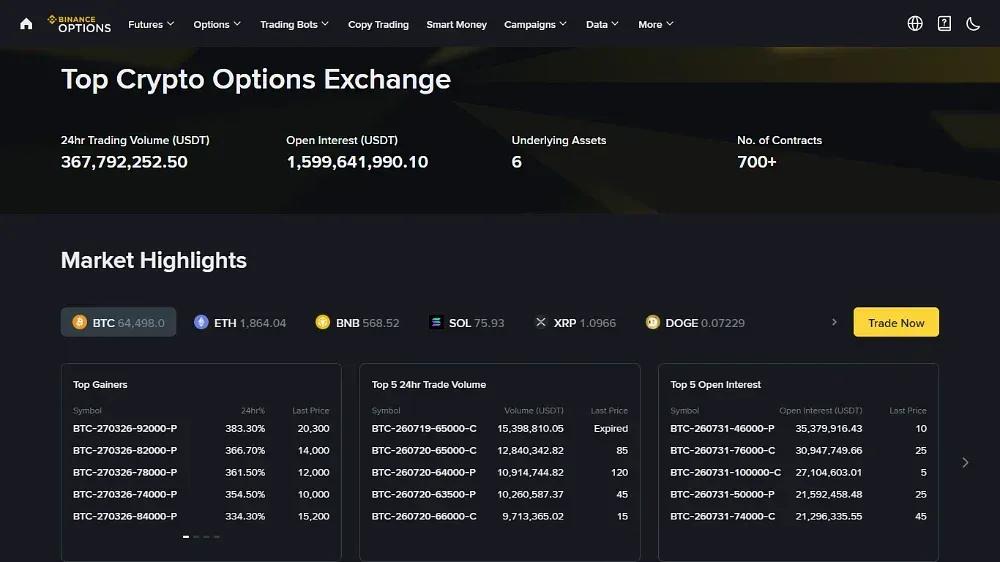Expand the Data dropdown menu
Image resolution: width=1000 pixels, height=562 pixels.
click(602, 24)
